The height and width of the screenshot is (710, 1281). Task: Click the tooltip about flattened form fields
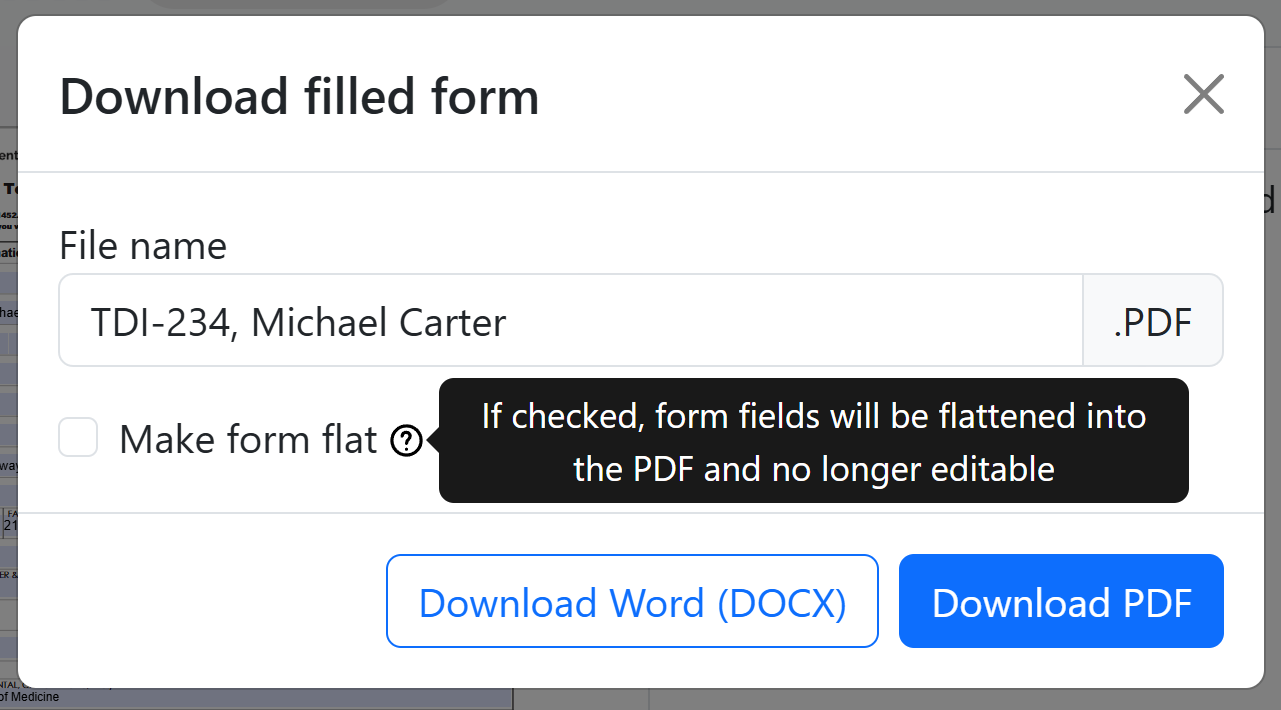[813, 440]
